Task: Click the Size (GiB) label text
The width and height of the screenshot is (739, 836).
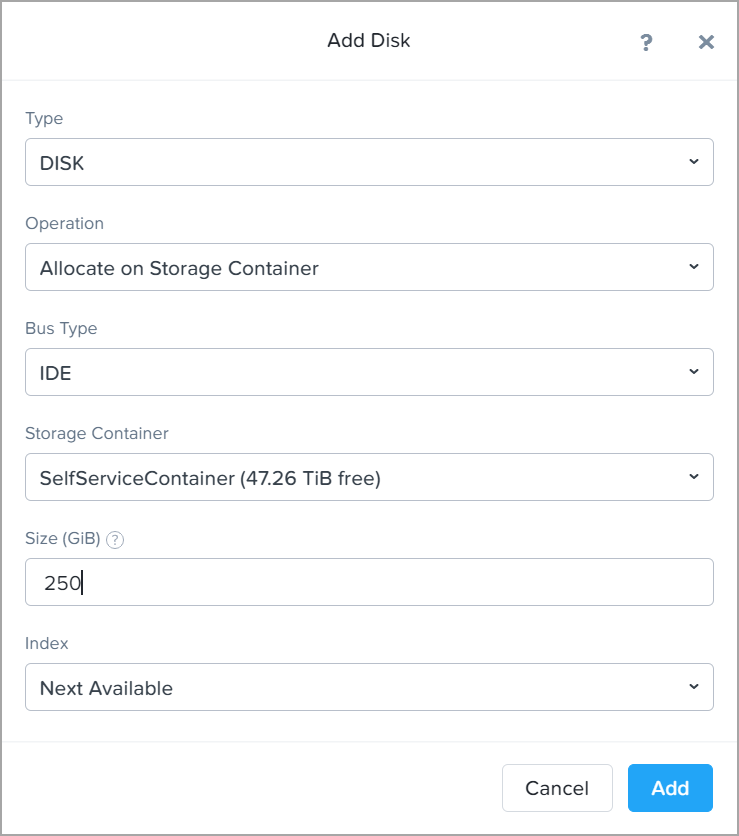Action: 63,538
